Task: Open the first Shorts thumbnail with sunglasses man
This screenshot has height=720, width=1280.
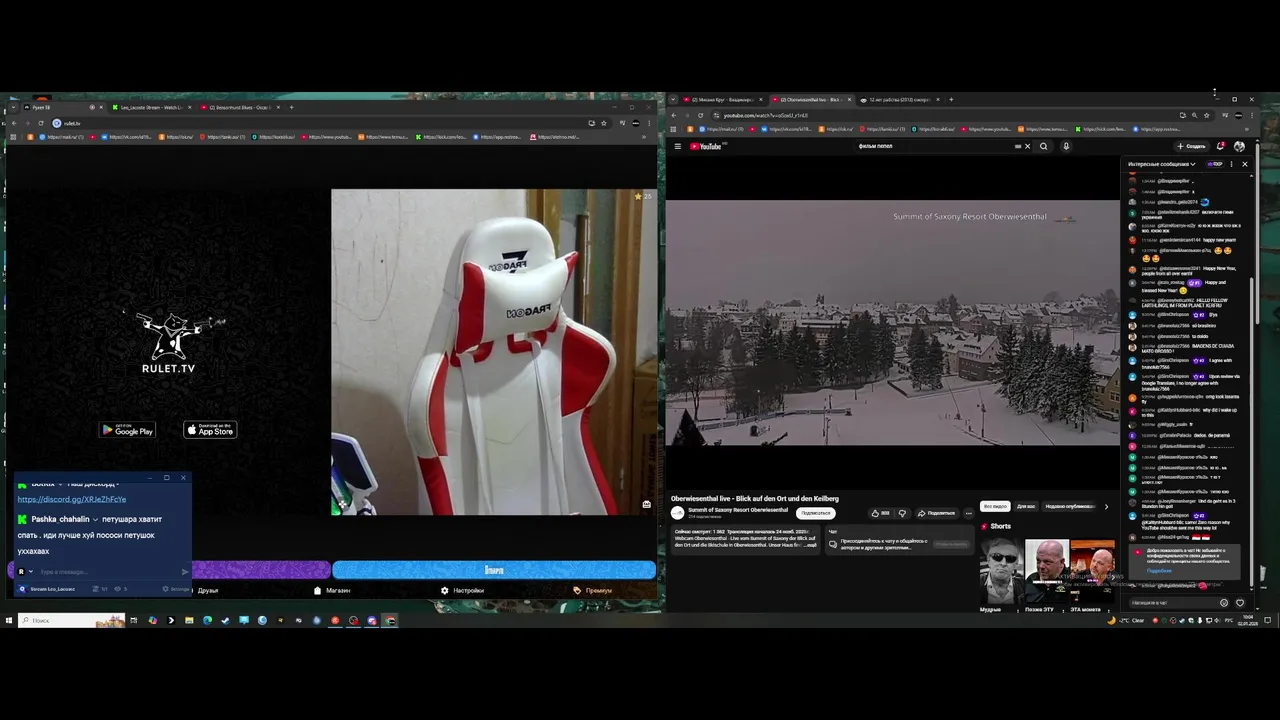Action: coord(1001,571)
